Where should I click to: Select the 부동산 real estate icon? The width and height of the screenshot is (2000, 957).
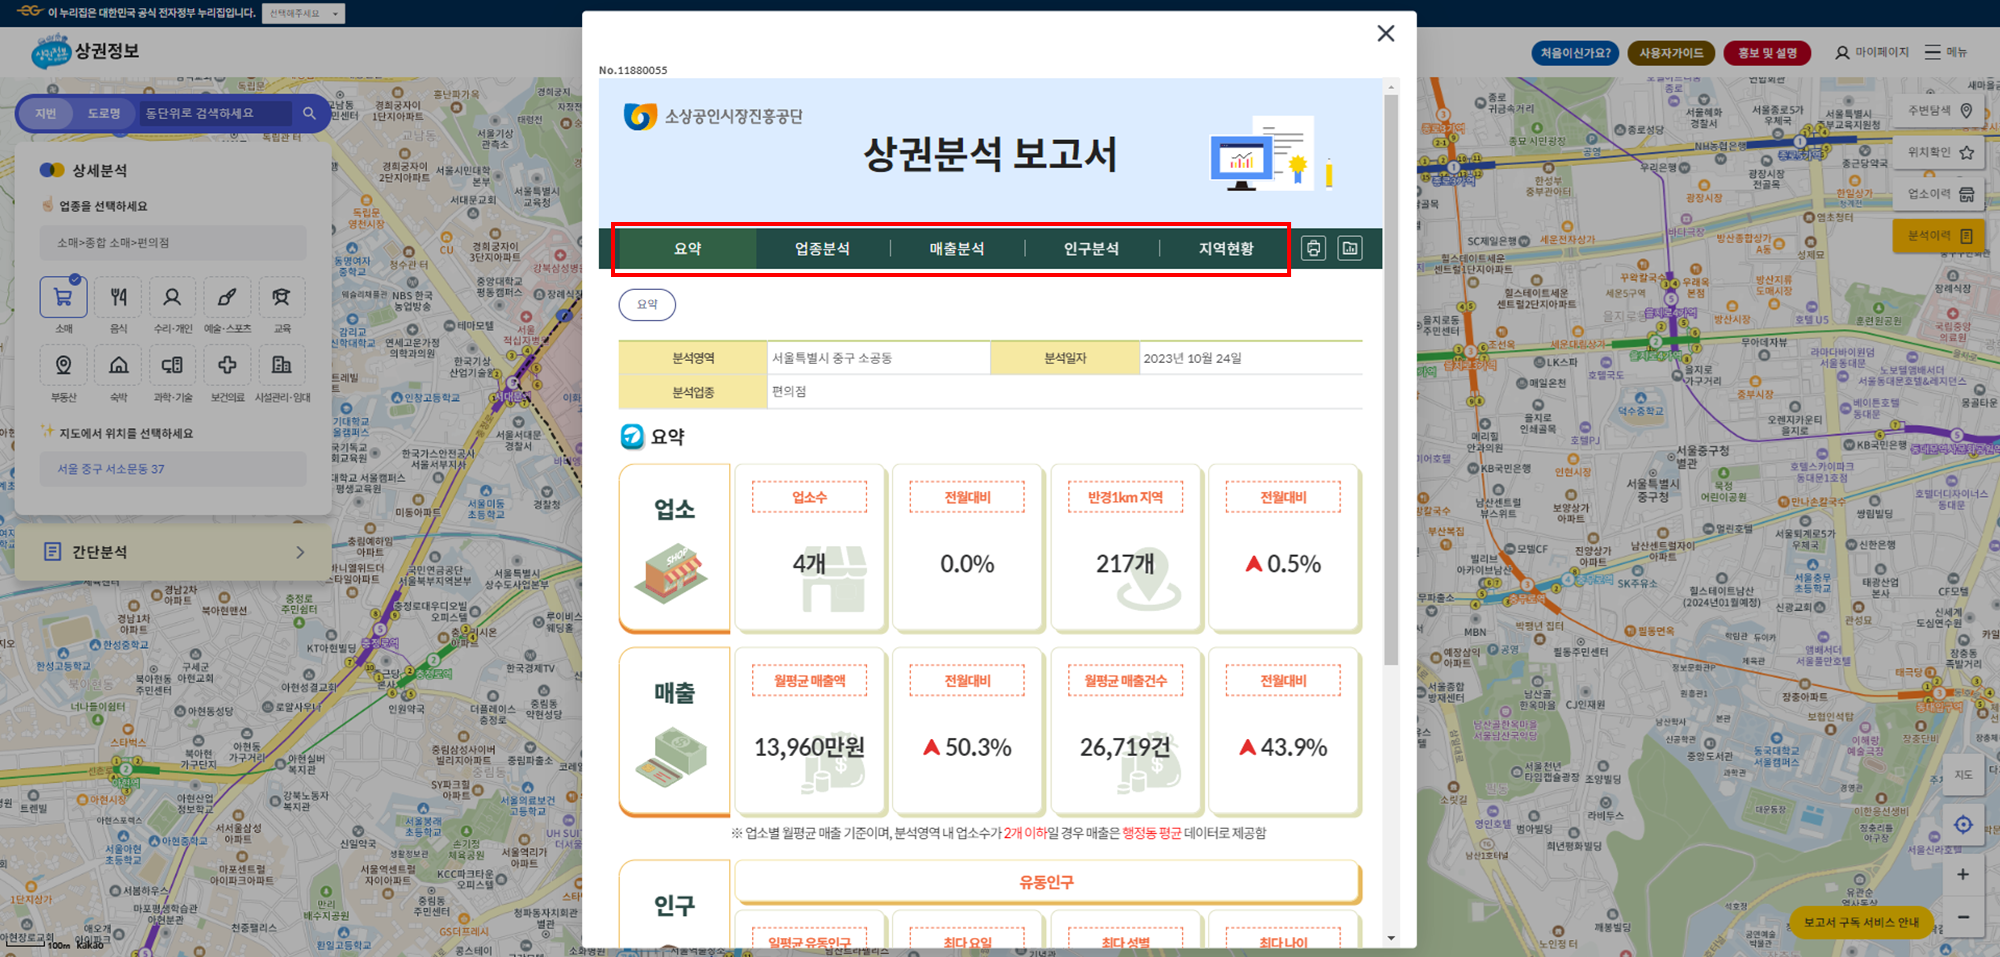63,366
